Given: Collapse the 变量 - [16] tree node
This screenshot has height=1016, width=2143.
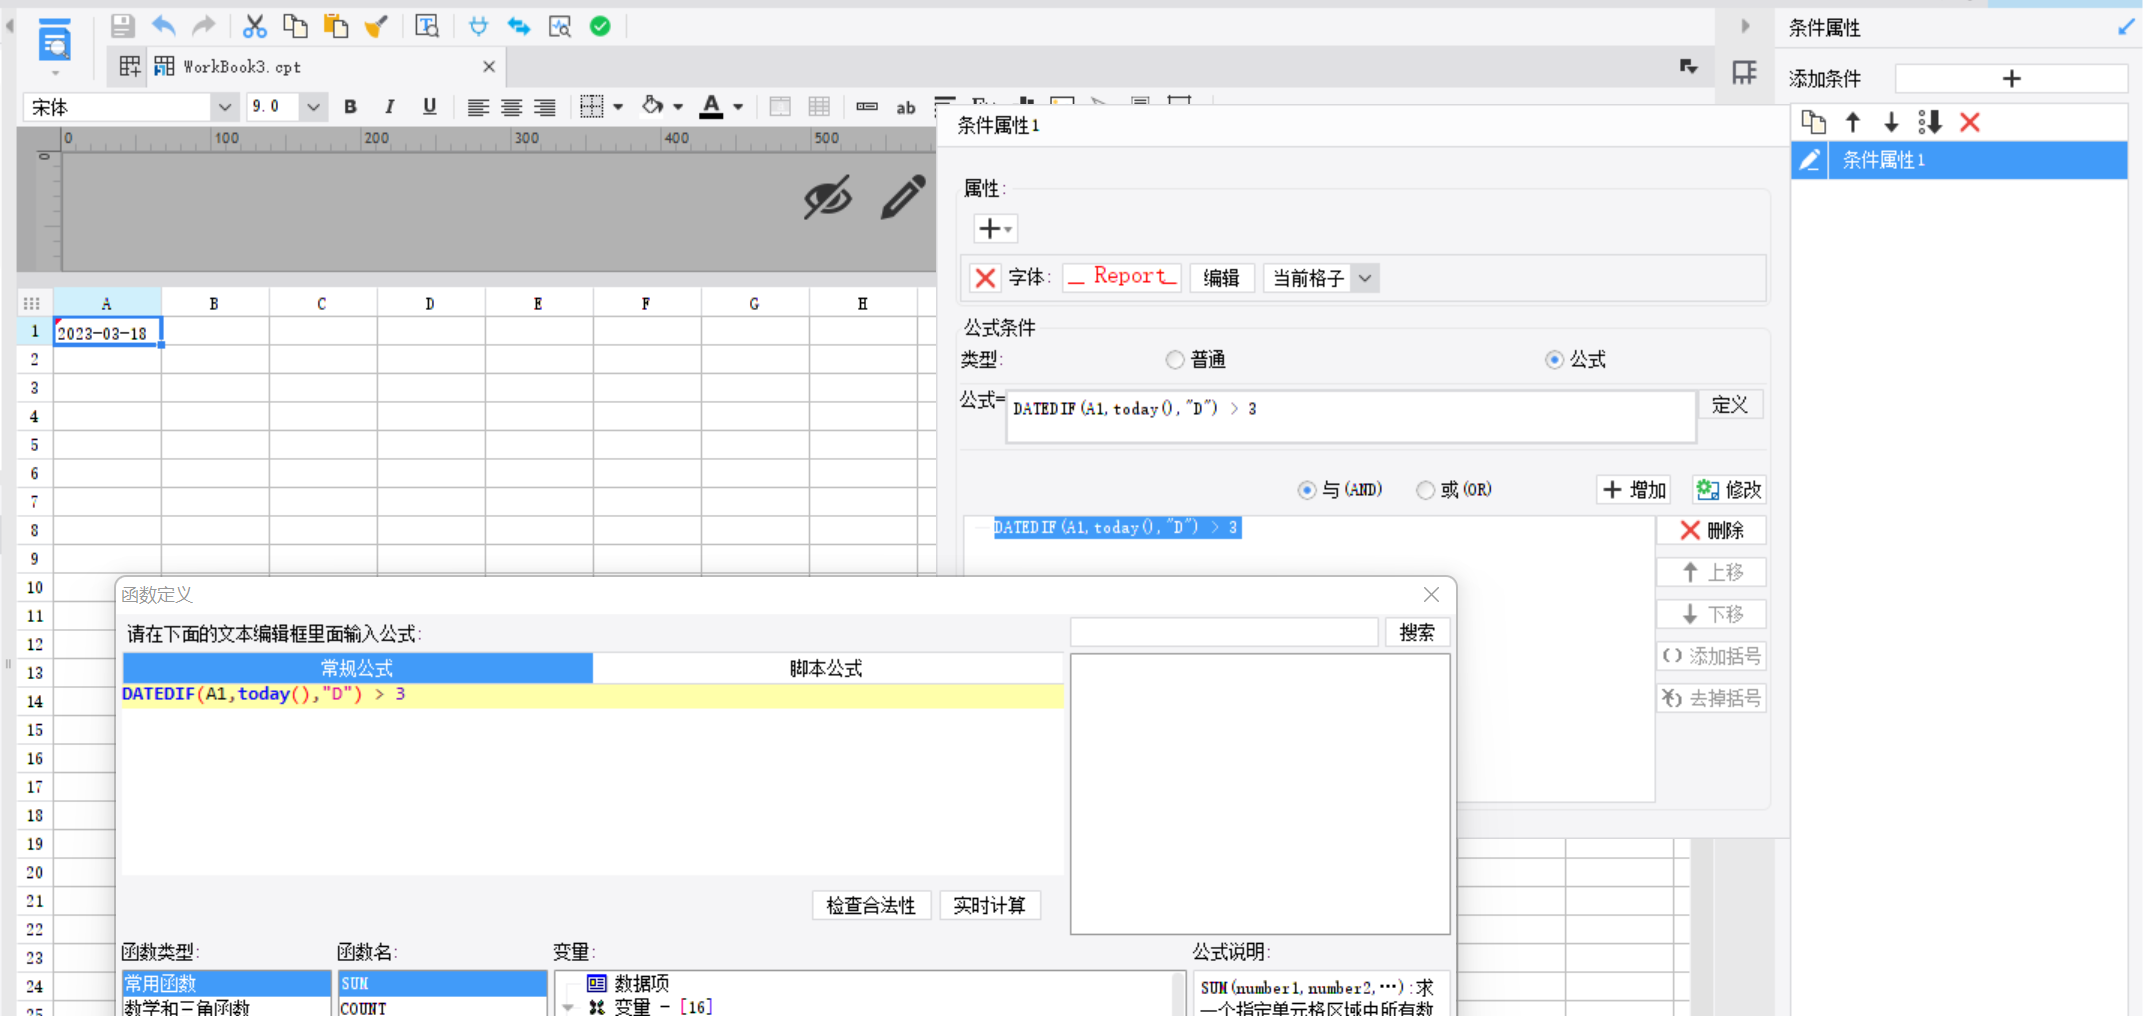Looking at the screenshot, I should (x=569, y=1007).
